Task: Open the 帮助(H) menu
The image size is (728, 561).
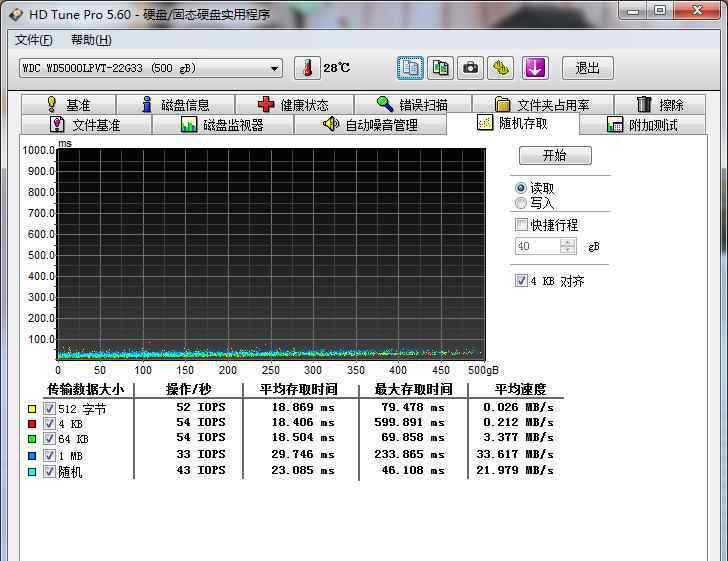Action: pyautogui.click(x=91, y=40)
